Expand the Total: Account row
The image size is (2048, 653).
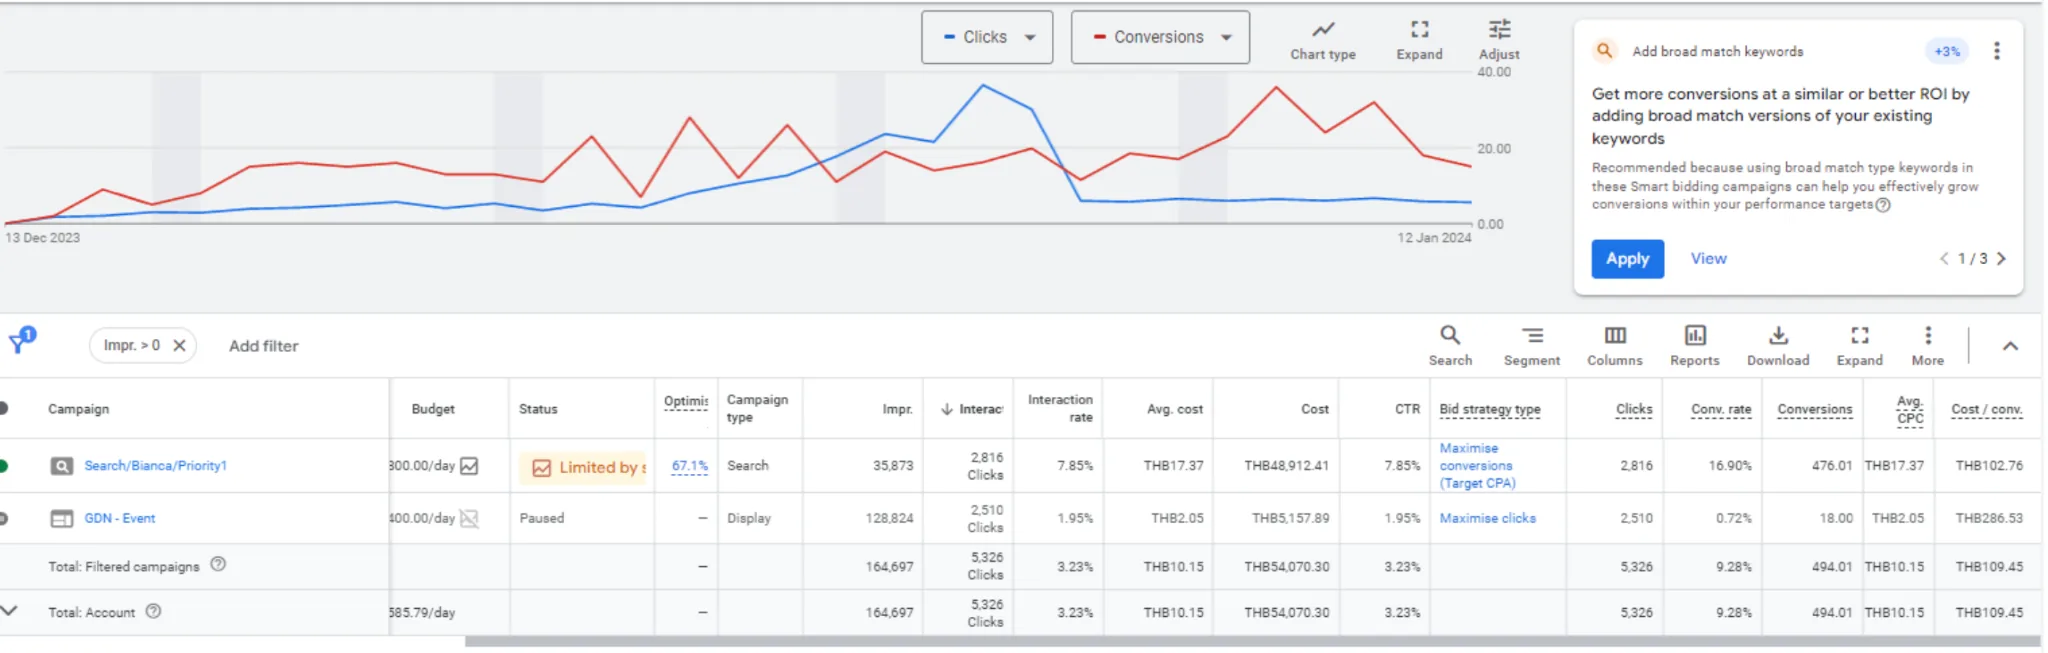(9, 611)
